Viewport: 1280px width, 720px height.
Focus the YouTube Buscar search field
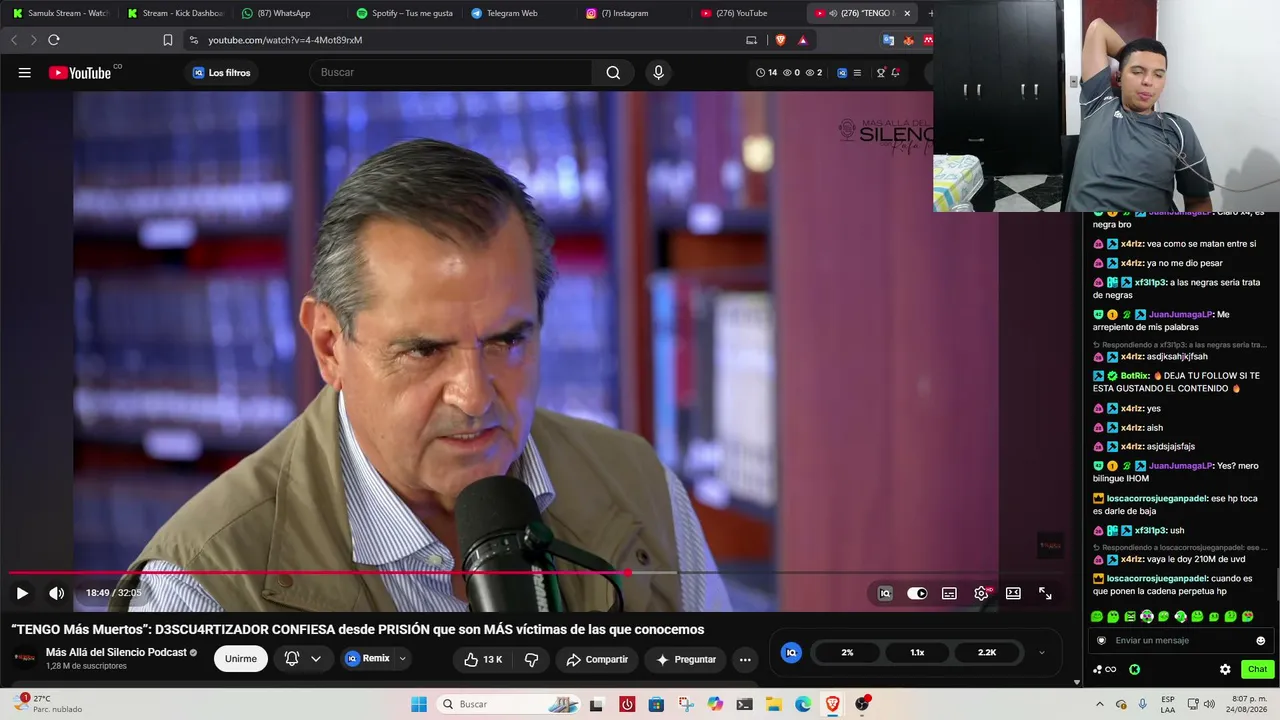pos(452,72)
